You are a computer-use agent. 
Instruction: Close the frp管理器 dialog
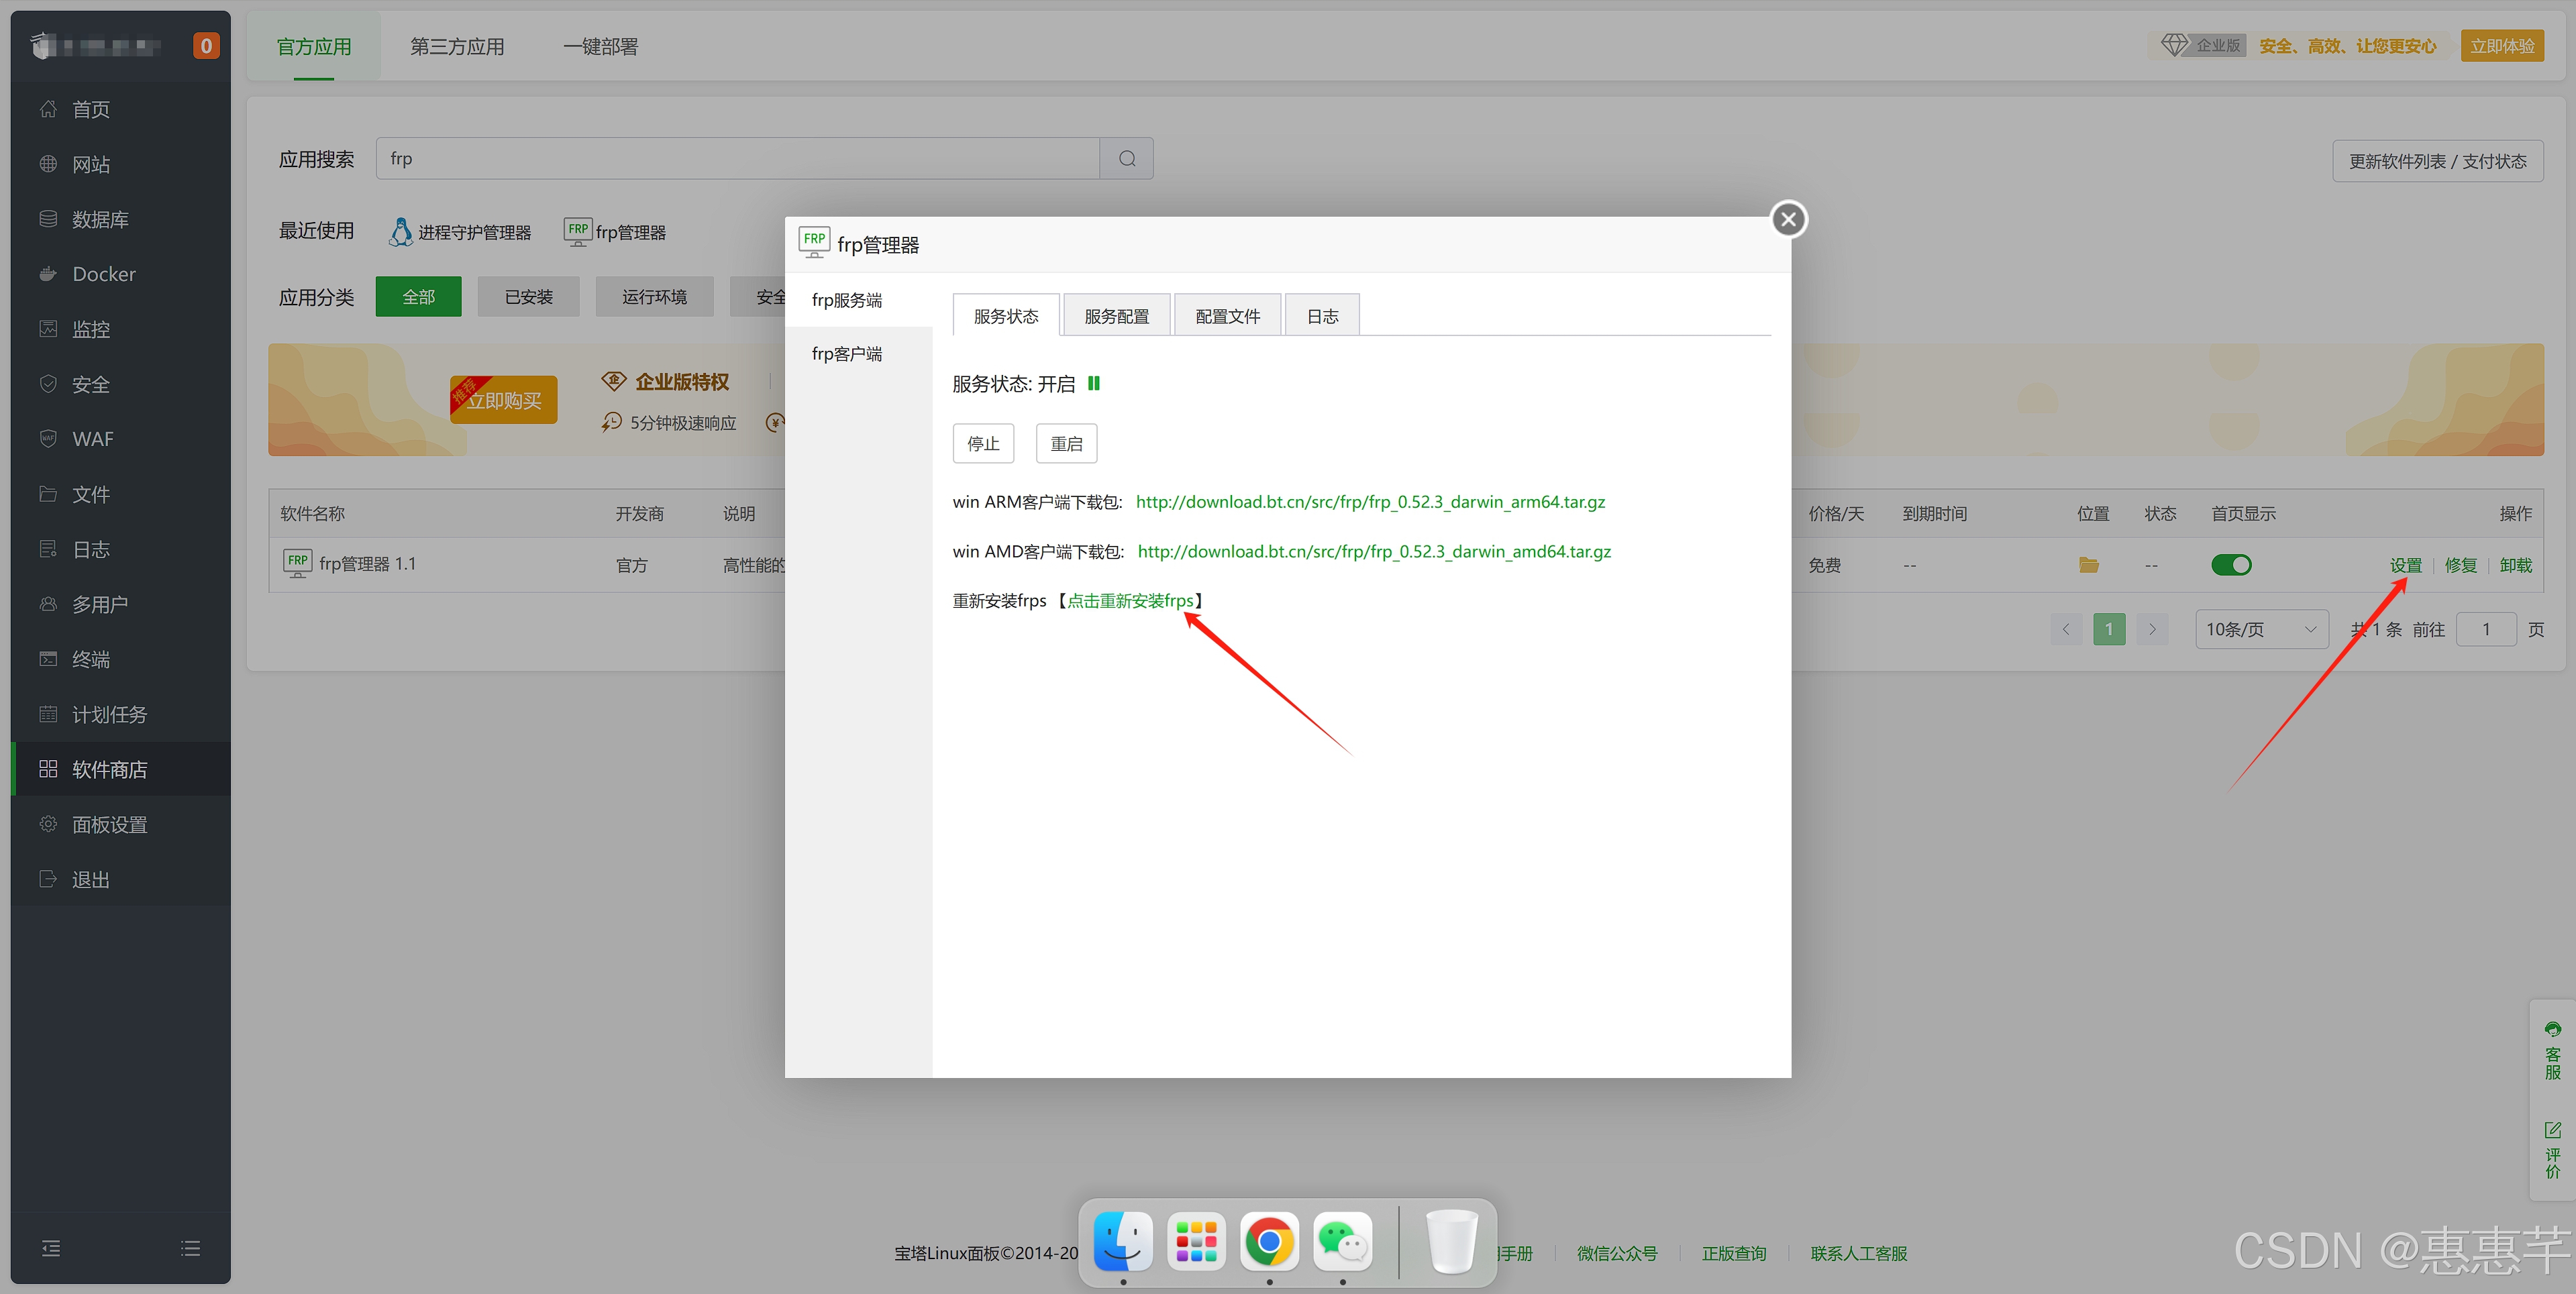click(x=1788, y=219)
